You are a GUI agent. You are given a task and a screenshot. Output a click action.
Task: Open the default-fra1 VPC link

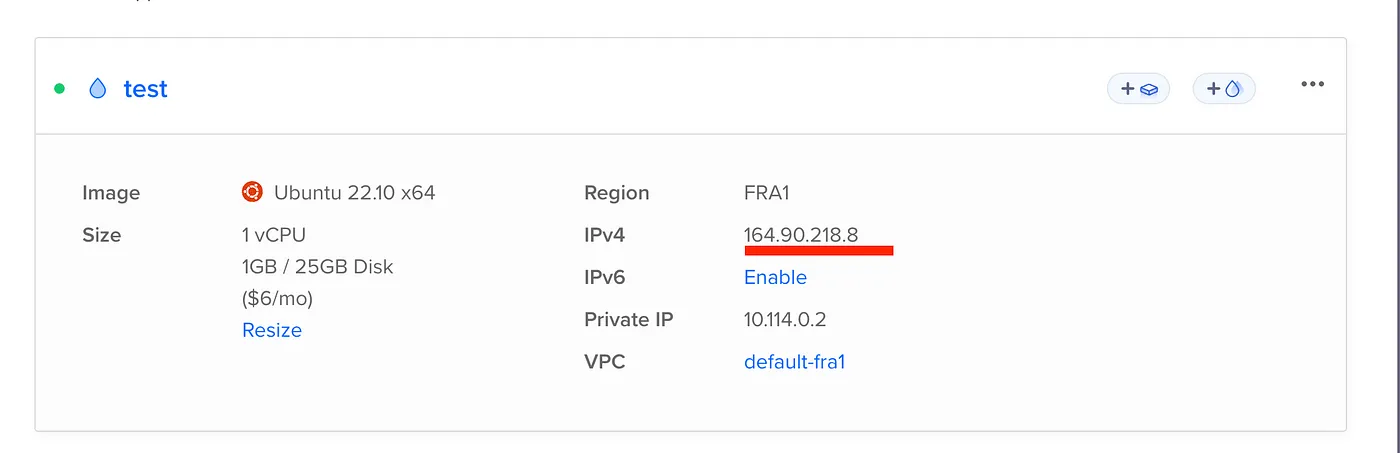click(x=794, y=362)
